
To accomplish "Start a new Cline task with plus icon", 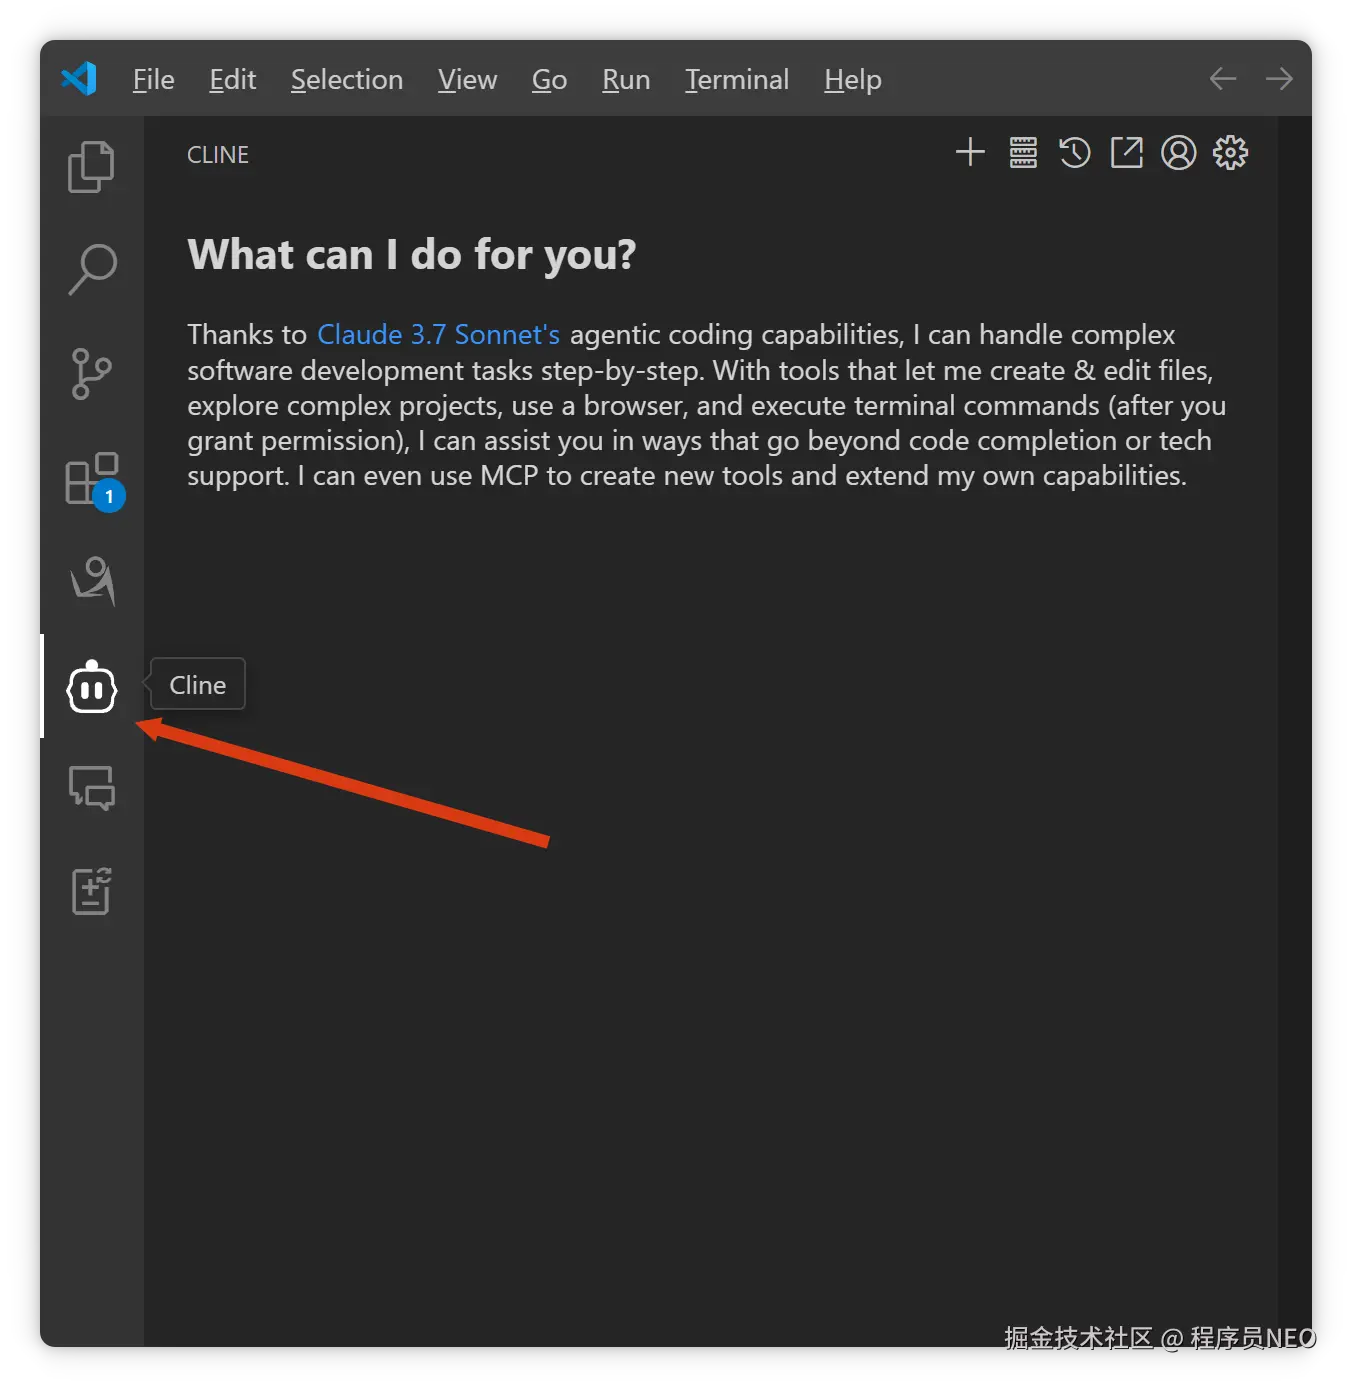I will pos(970,153).
